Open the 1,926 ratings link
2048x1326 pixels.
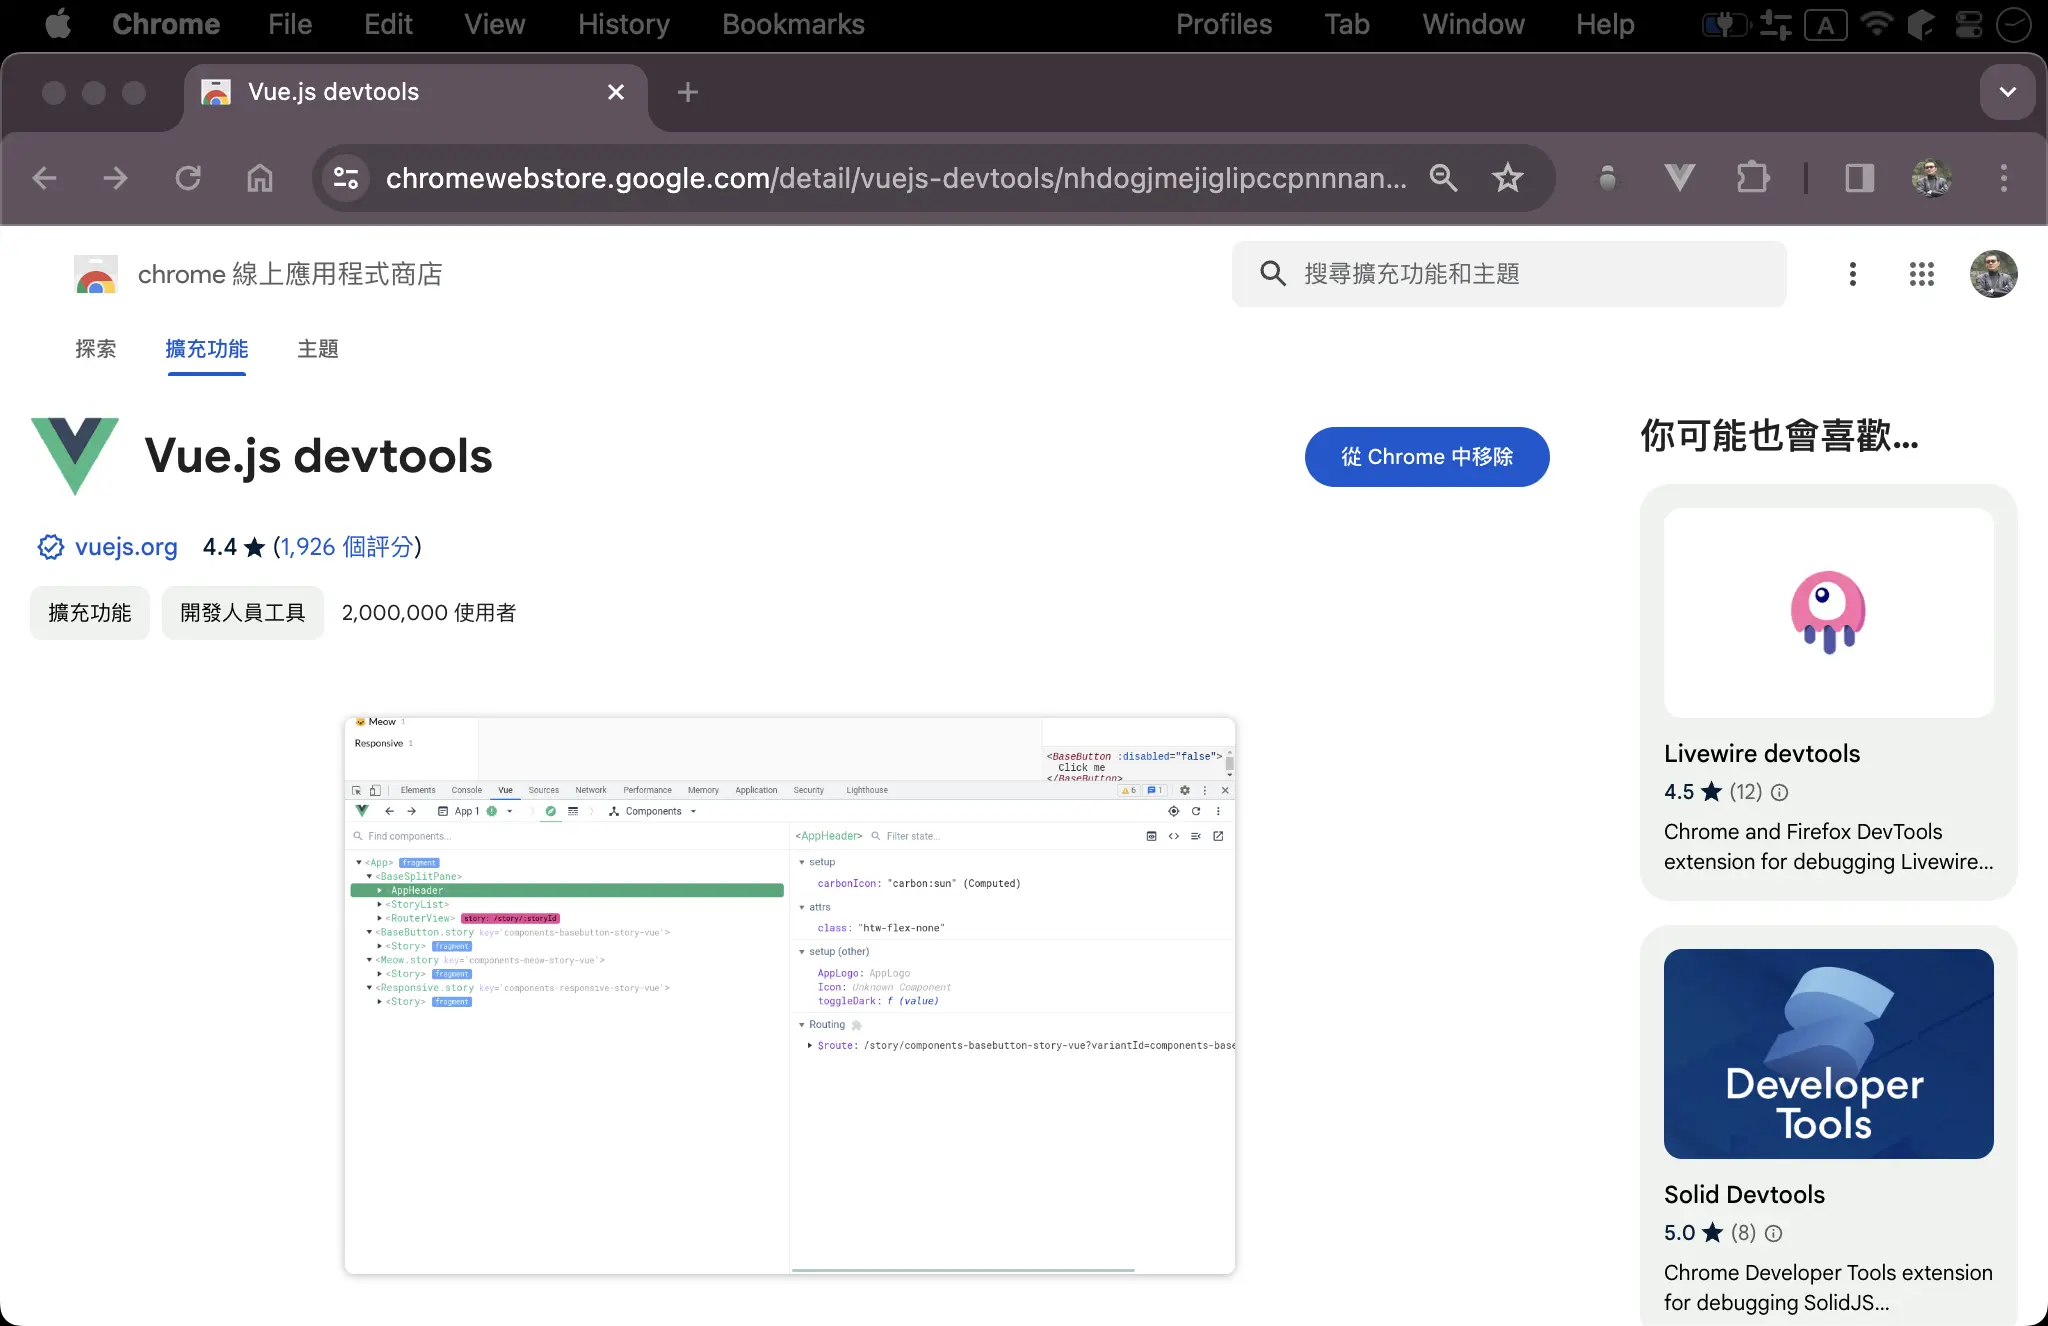tap(346, 547)
